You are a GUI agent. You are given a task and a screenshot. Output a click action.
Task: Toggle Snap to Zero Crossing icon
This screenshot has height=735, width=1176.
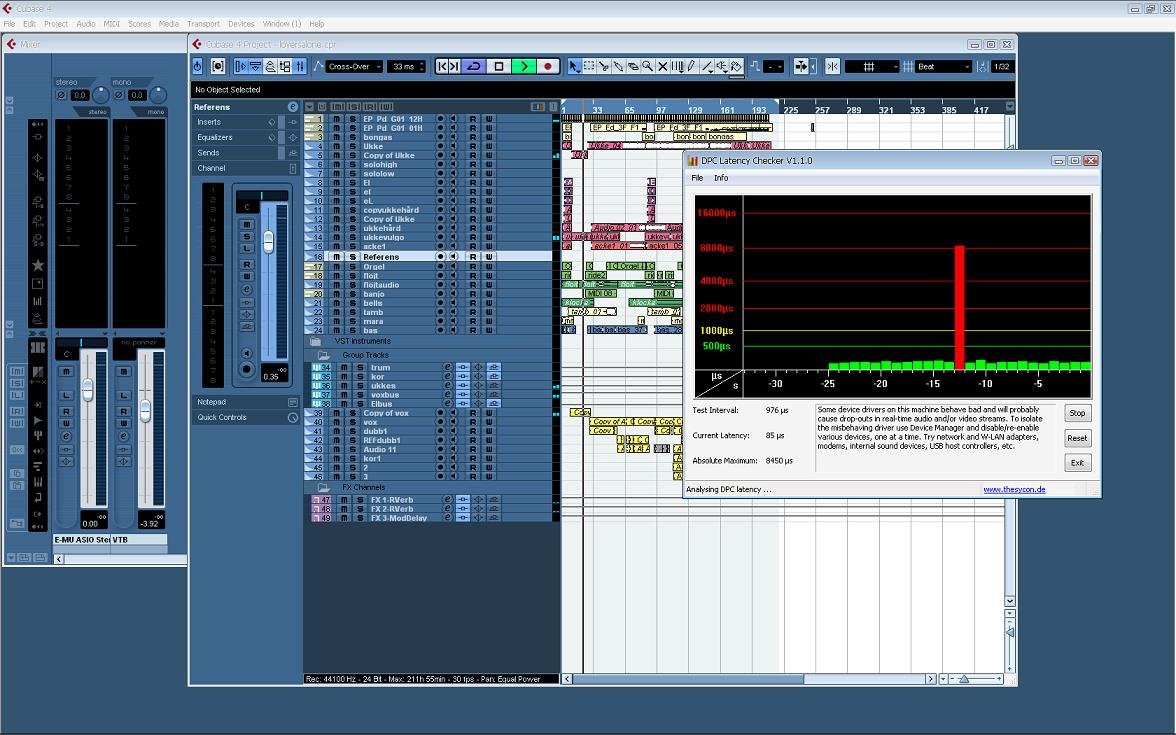coord(755,67)
